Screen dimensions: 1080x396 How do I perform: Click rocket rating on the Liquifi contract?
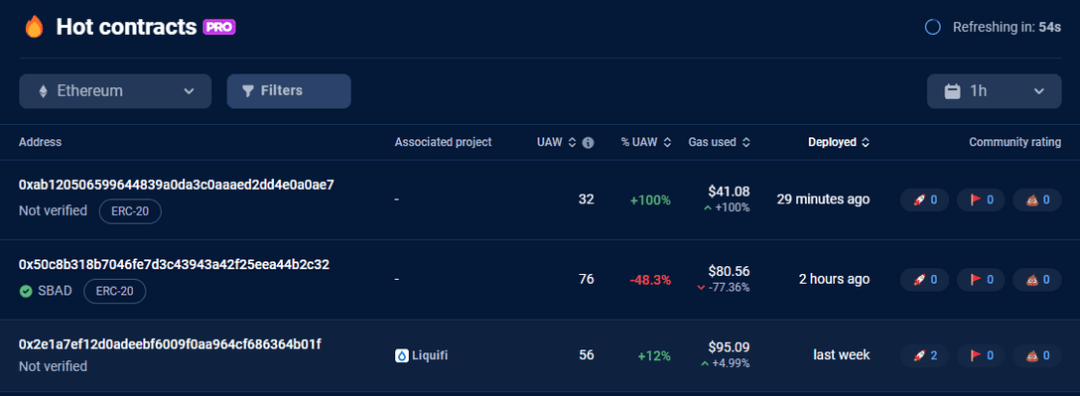click(924, 355)
